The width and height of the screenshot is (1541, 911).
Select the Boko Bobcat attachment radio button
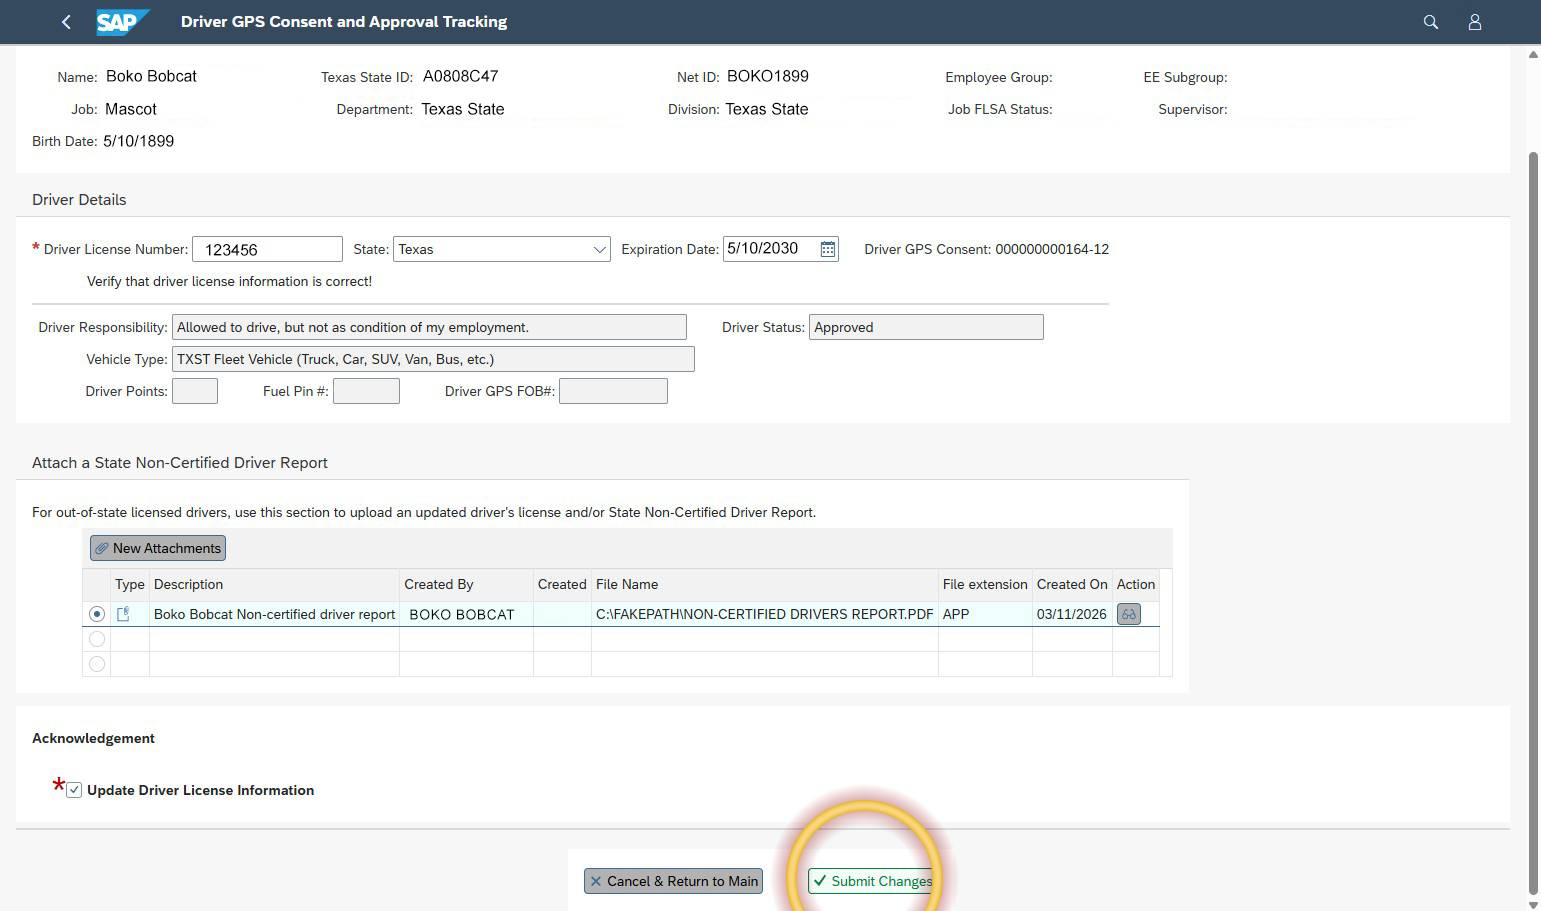coord(96,613)
